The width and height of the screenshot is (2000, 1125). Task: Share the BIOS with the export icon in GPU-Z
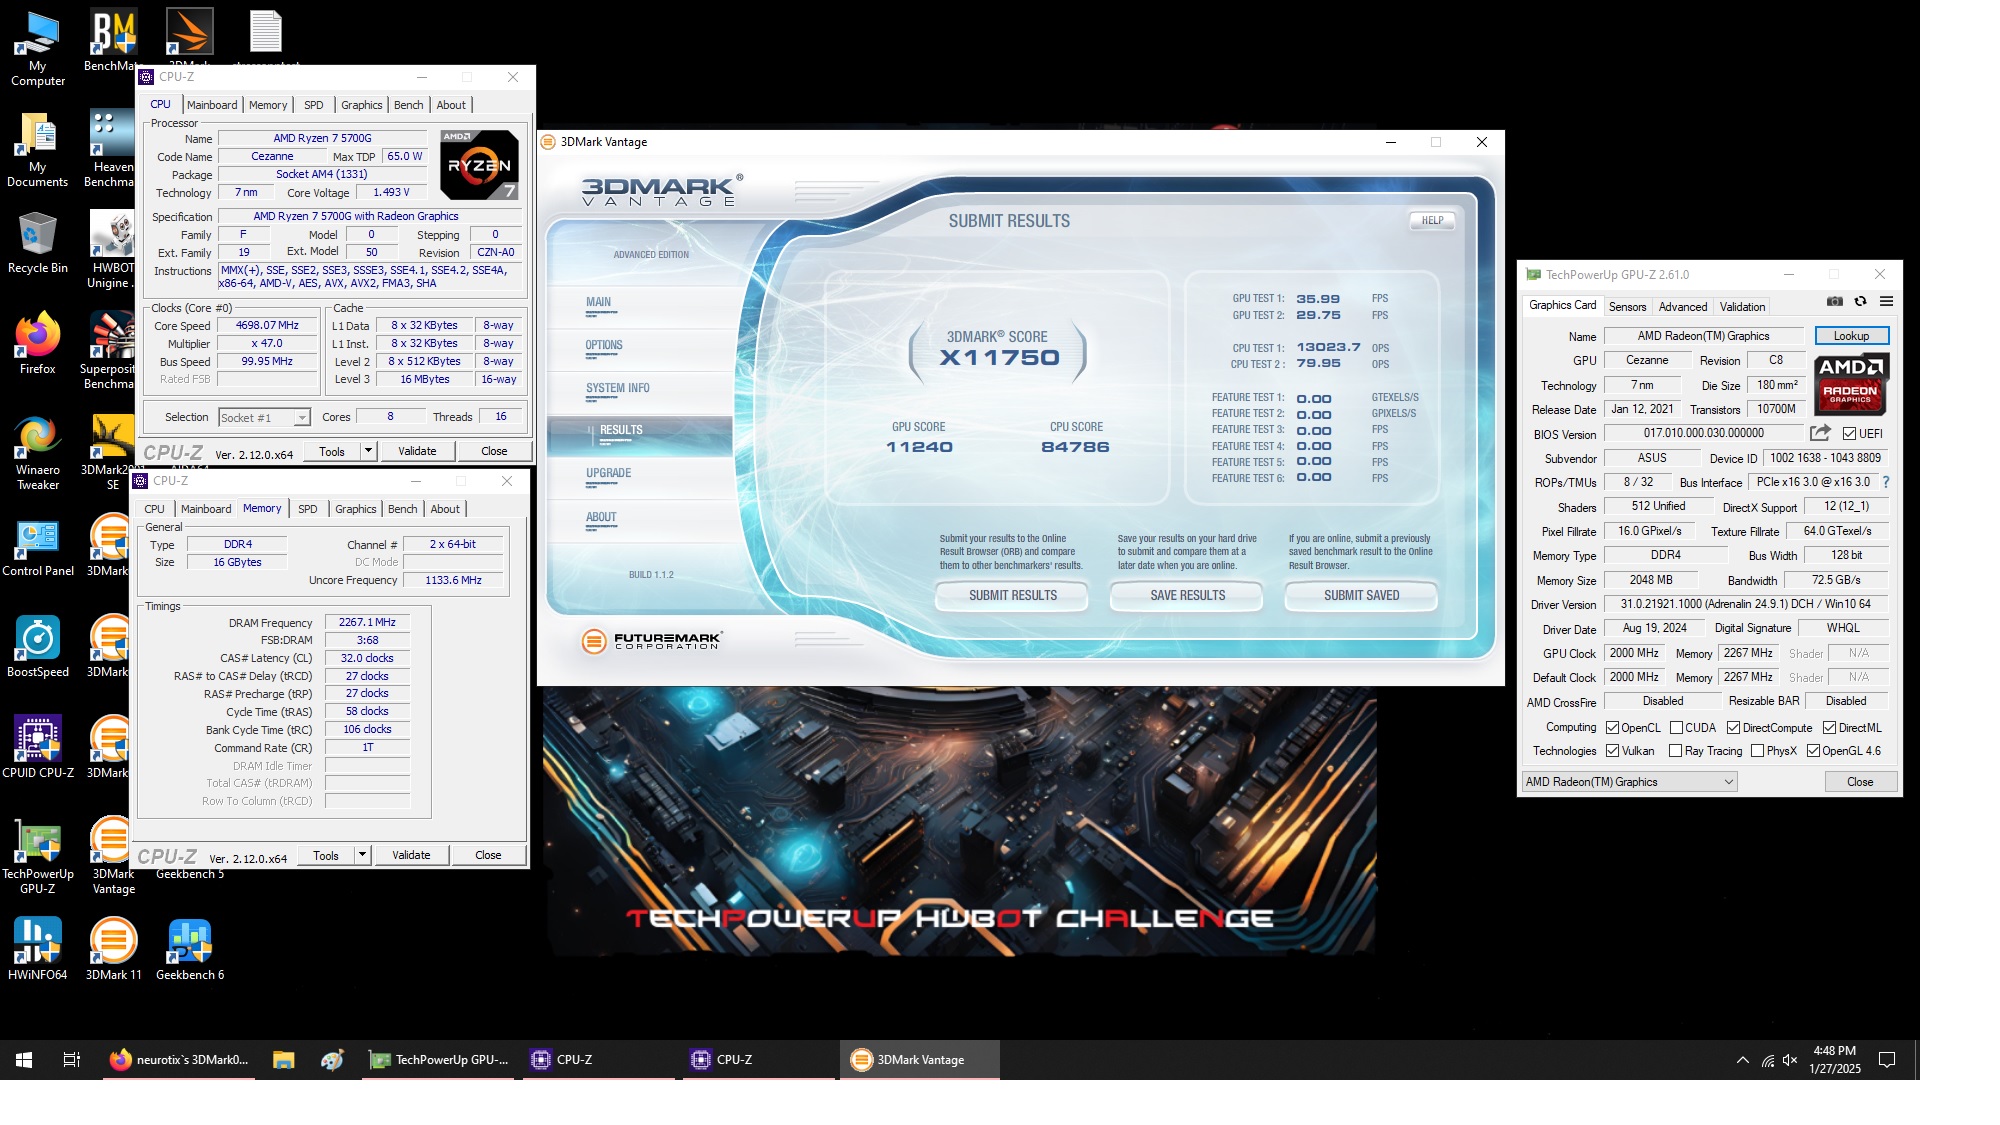click(x=1820, y=433)
